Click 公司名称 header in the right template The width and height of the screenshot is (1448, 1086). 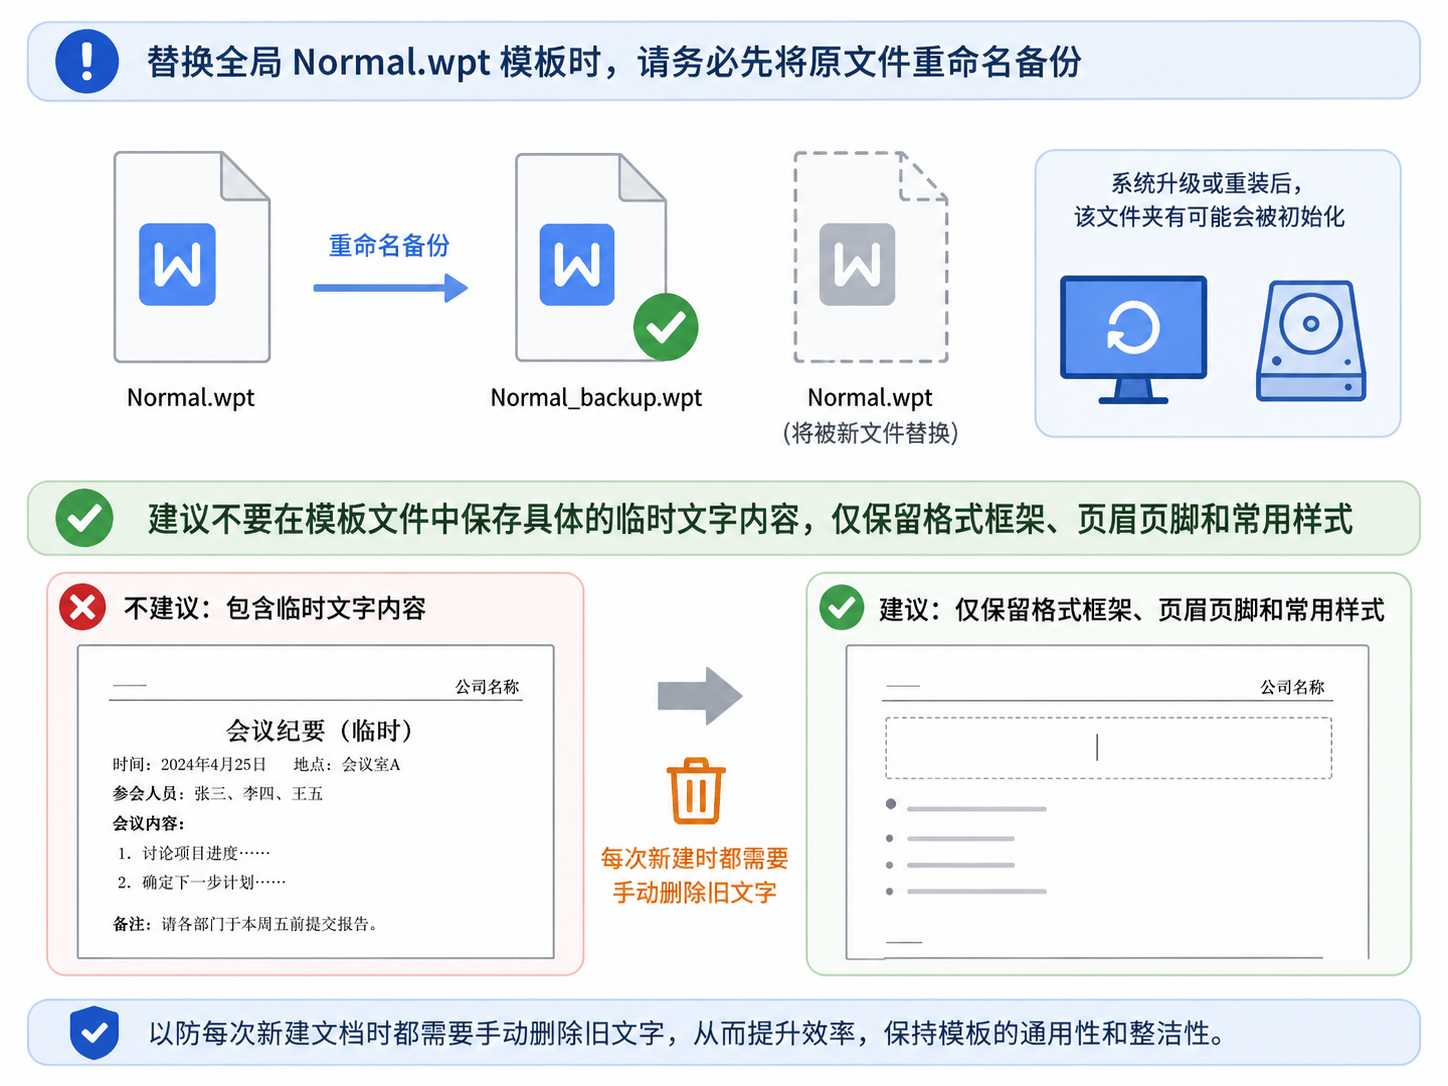[1292, 687]
